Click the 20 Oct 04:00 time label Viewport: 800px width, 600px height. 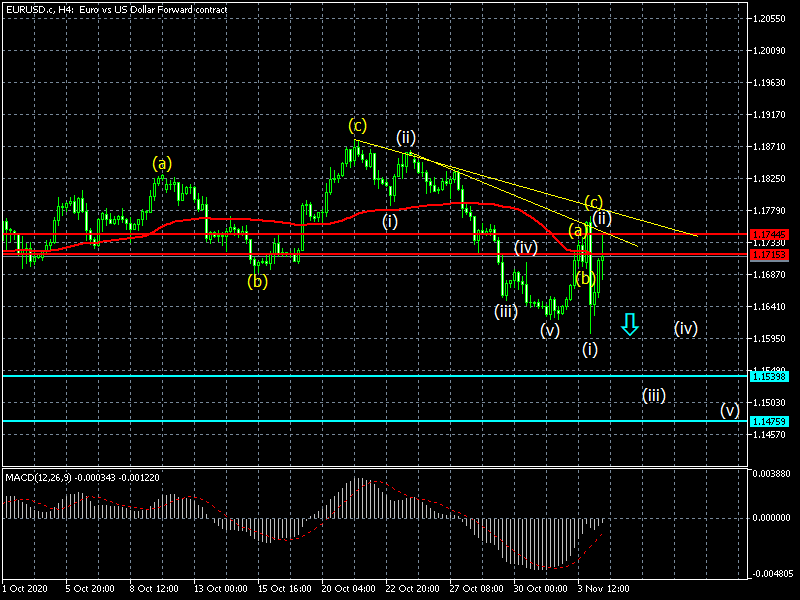coord(348,589)
